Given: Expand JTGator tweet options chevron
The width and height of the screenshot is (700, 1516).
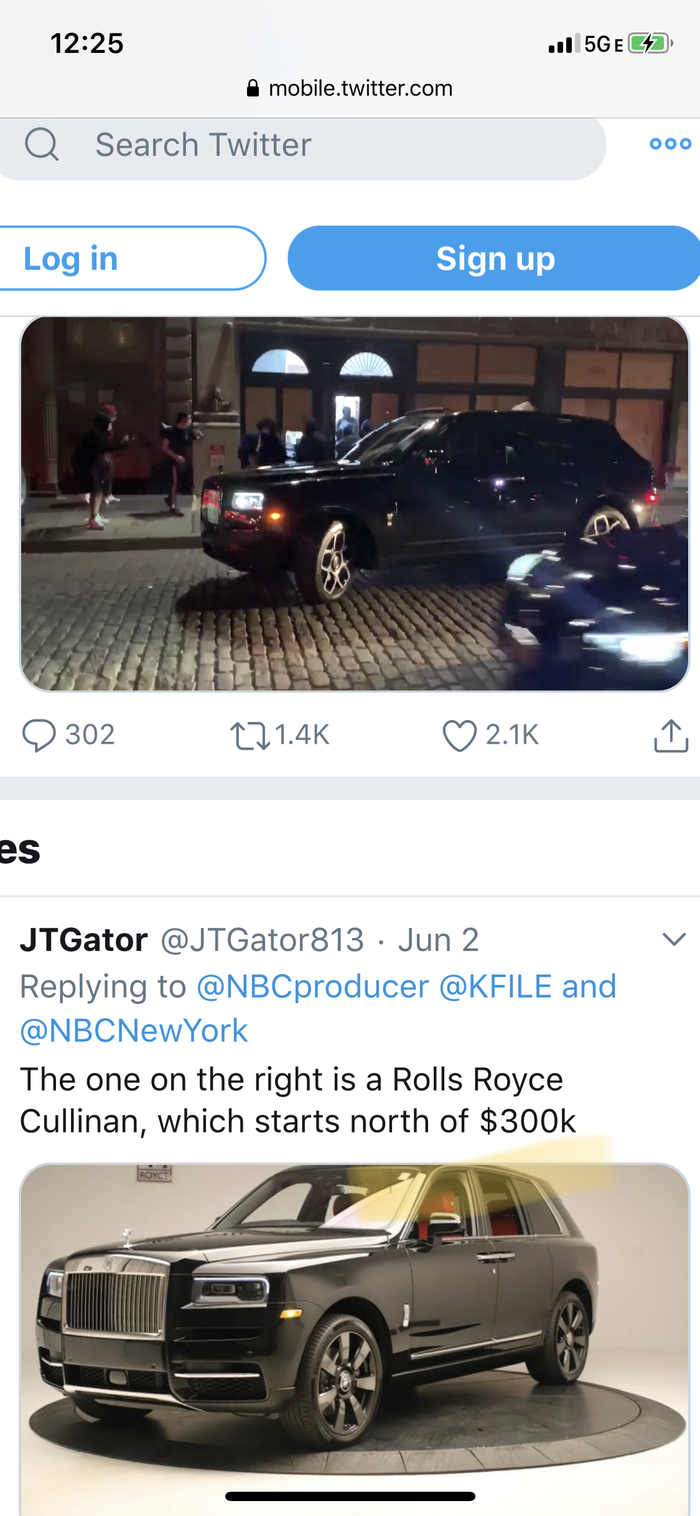Looking at the screenshot, I should click(674, 940).
